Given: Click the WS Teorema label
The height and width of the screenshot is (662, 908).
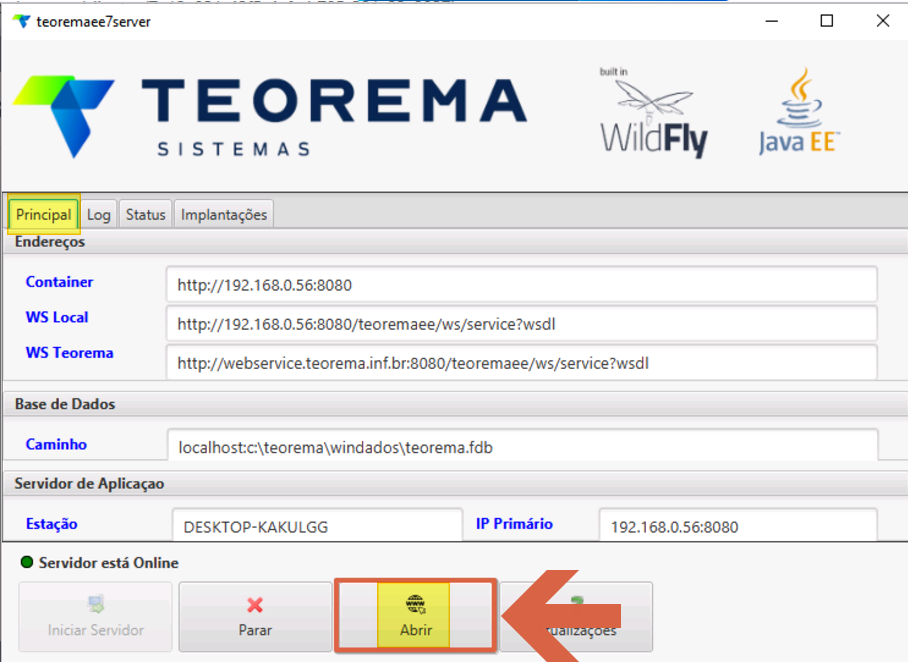Looking at the screenshot, I should (x=69, y=353).
